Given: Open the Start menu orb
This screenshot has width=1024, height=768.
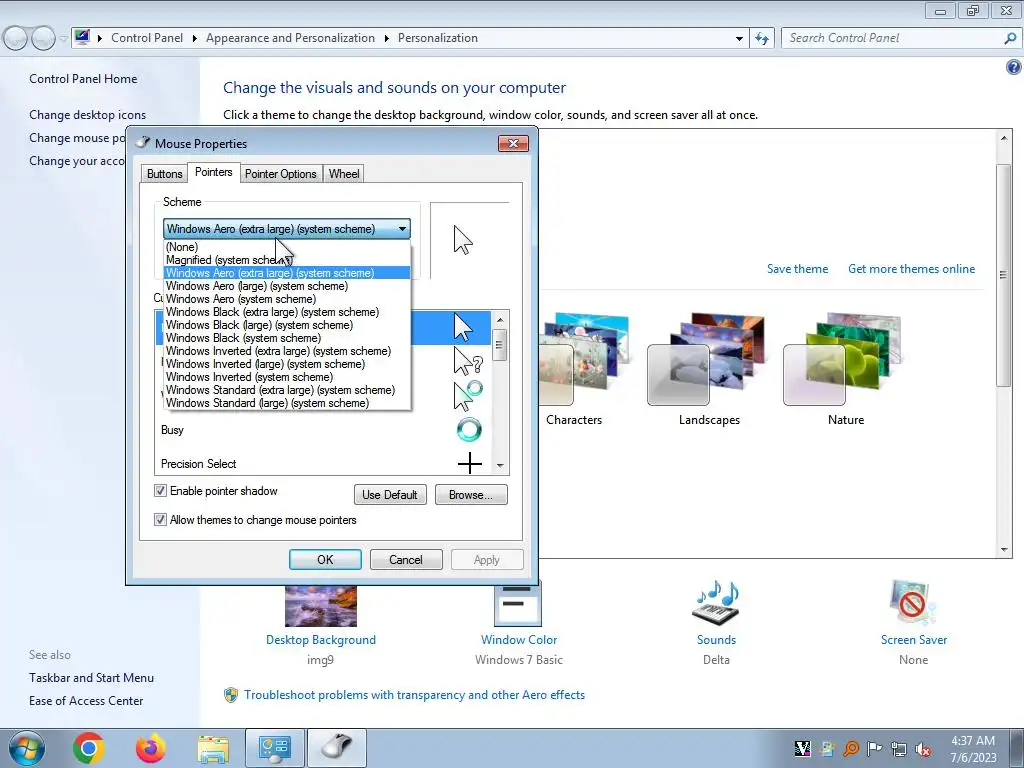Looking at the screenshot, I should click(x=27, y=748).
